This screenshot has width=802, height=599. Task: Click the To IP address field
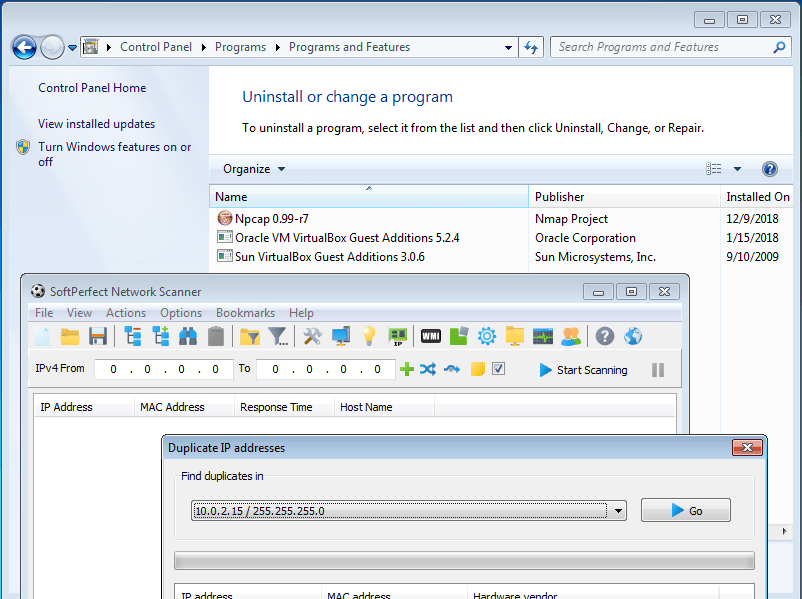click(x=325, y=369)
